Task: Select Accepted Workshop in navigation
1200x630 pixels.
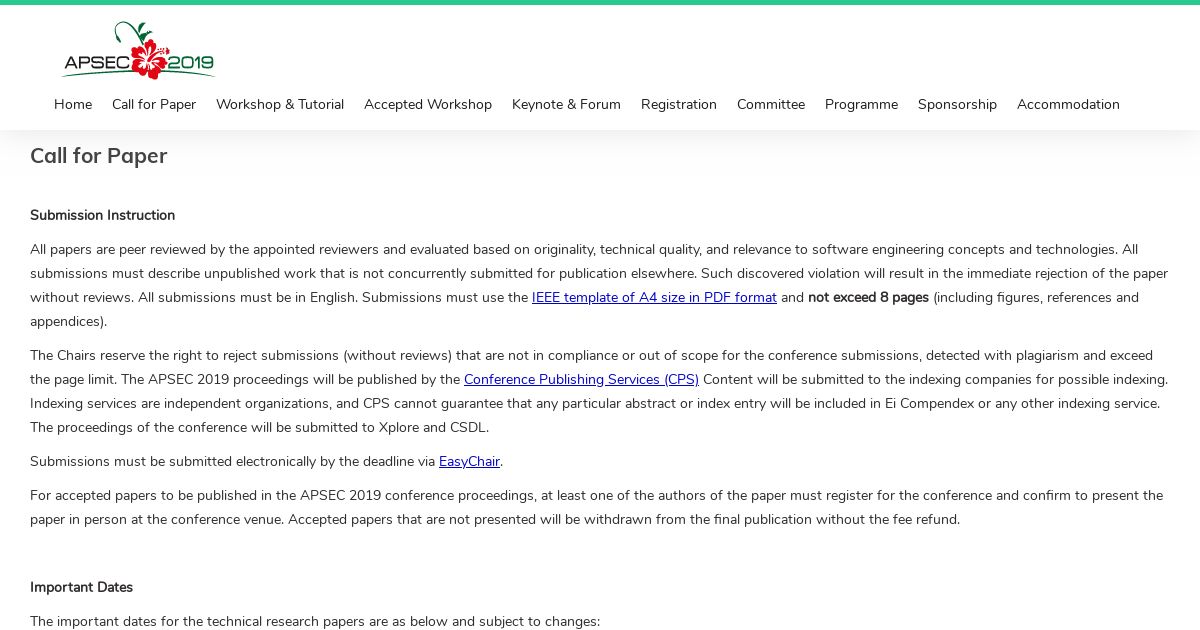Action: click(428, 104)
